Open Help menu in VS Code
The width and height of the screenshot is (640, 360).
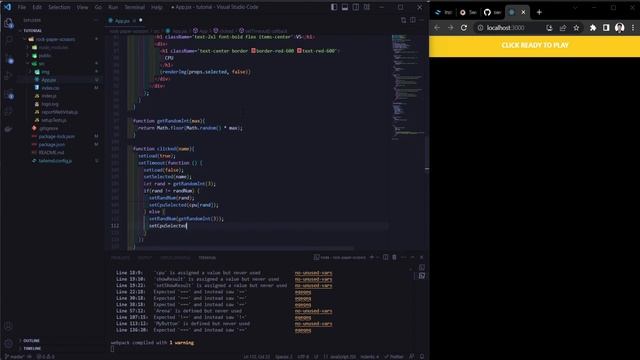157,7
